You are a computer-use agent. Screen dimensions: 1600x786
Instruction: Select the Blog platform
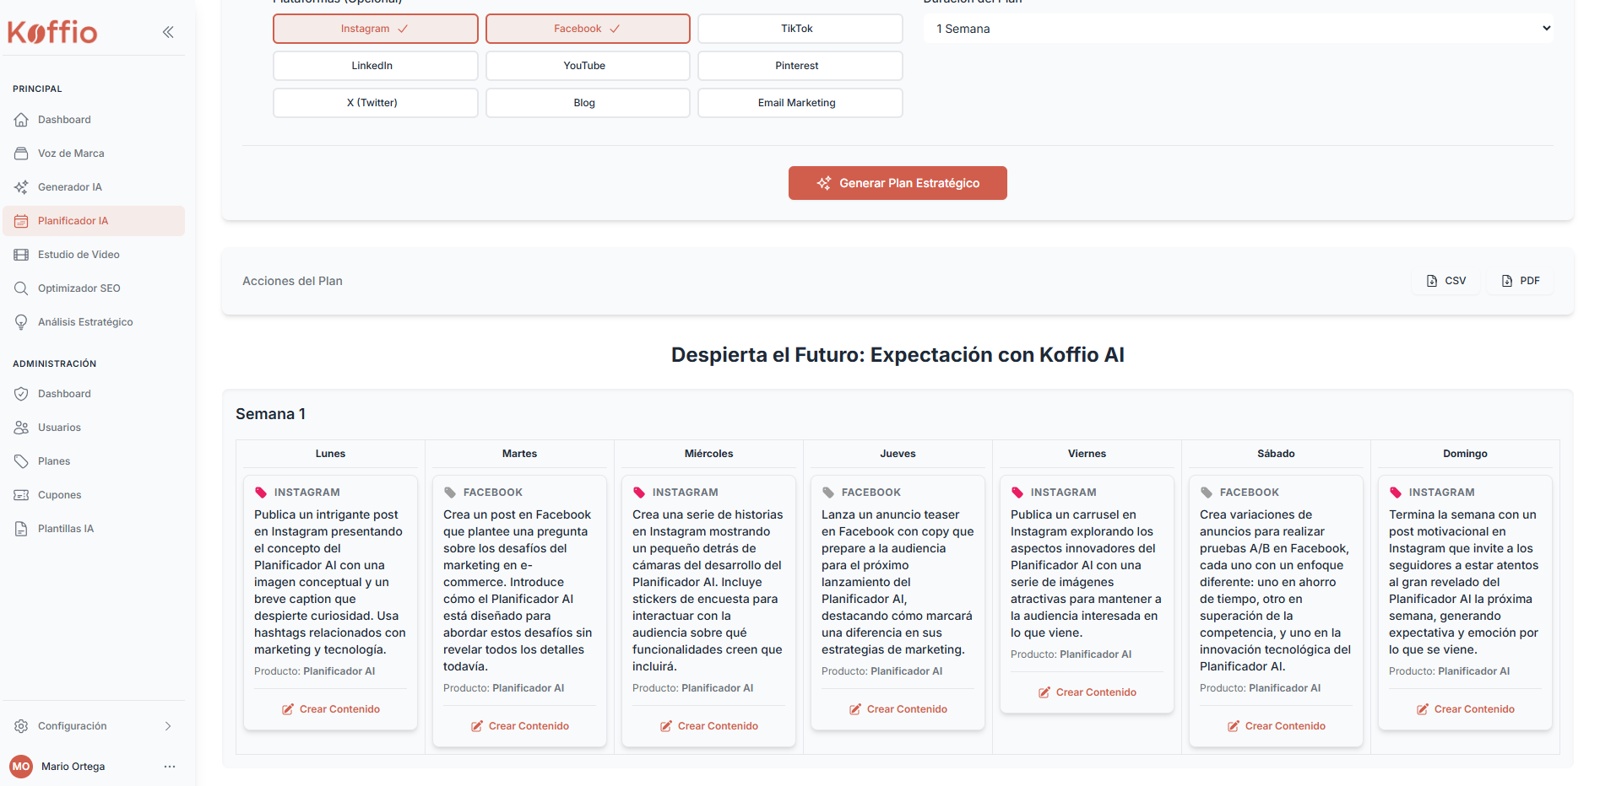pyautogui.click(x=588, y=103)
